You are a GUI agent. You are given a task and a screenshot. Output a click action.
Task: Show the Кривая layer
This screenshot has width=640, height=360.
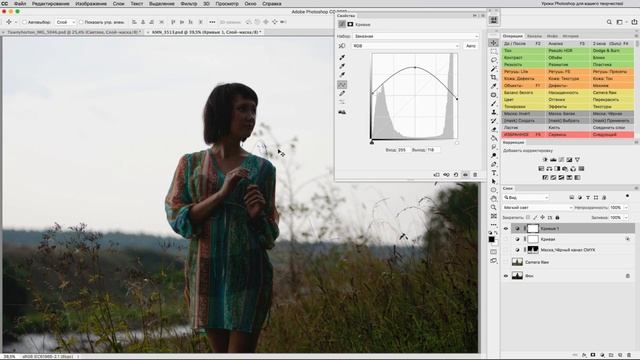coord(506,239)
